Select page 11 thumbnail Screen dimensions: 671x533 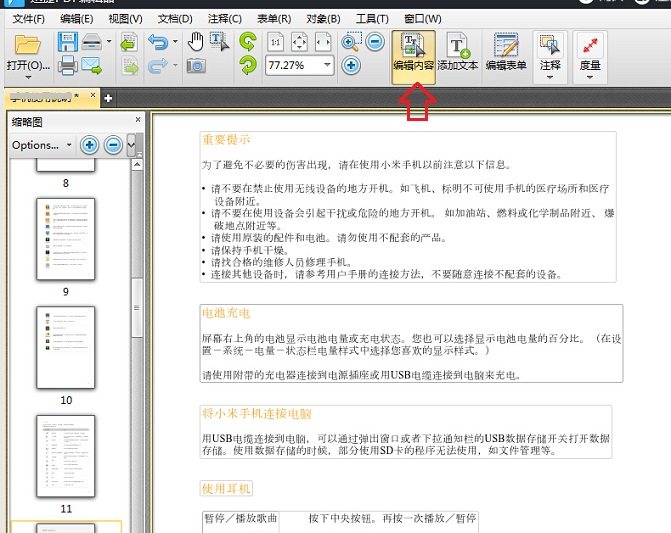(x=65, y=456)
